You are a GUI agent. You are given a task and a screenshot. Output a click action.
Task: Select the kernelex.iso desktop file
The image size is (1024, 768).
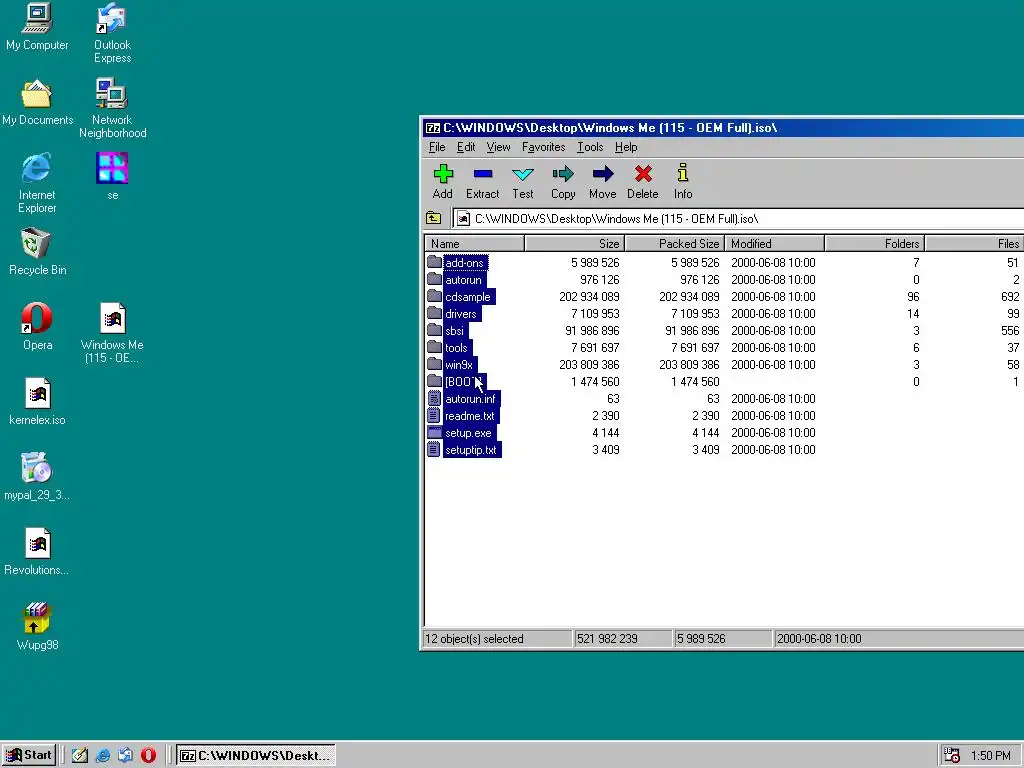coord(37,402)
